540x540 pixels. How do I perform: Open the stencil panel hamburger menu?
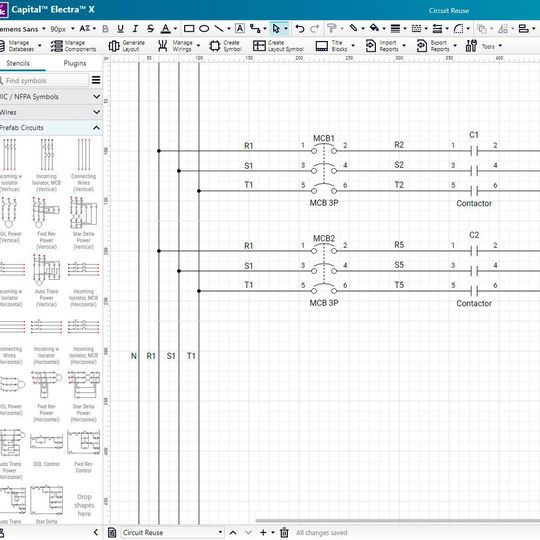point(96,80)
